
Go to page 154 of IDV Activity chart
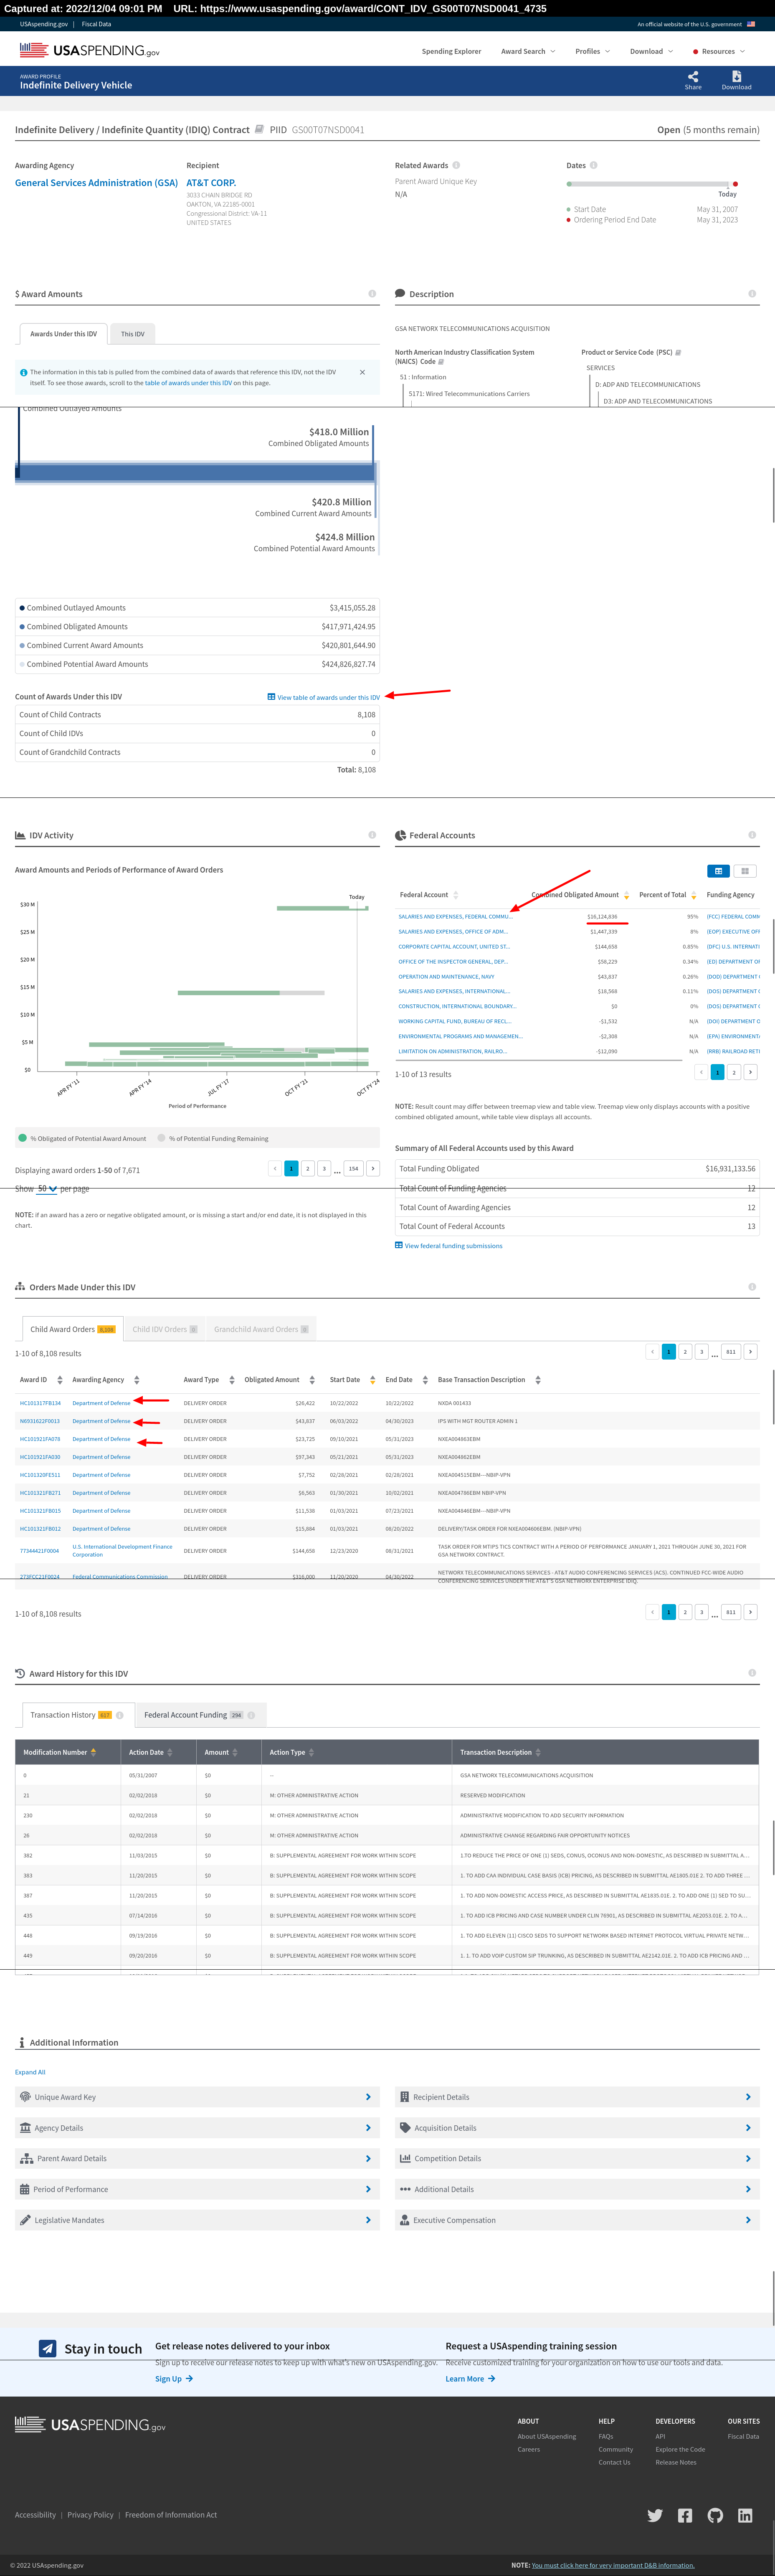[353, 1168]
